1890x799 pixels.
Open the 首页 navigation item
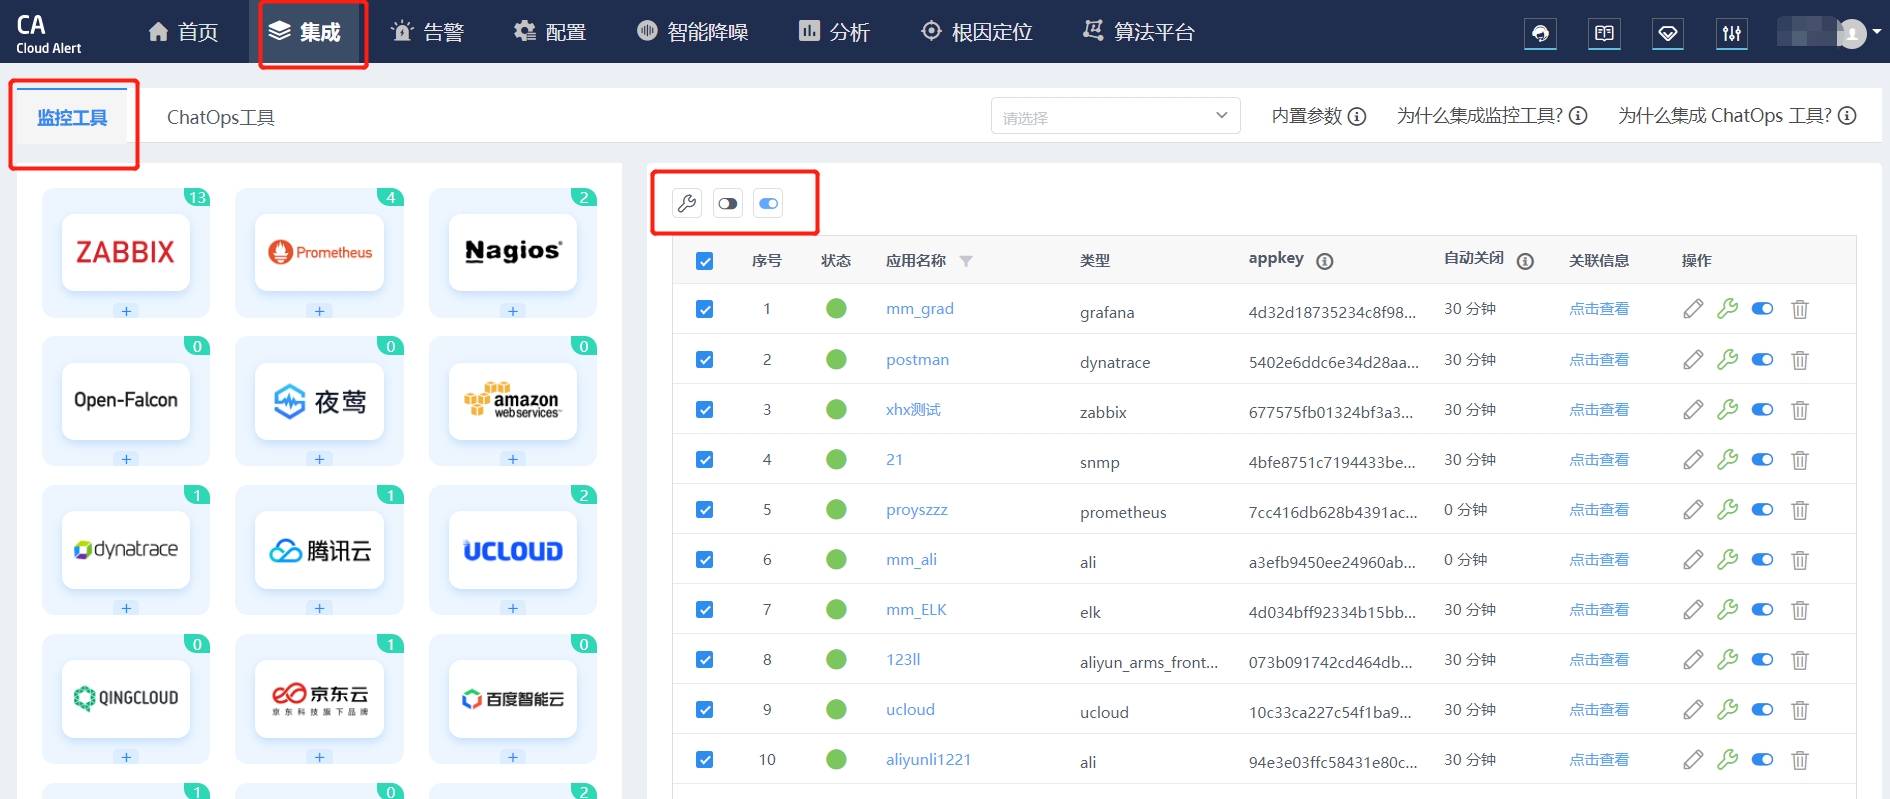point(183,32)
